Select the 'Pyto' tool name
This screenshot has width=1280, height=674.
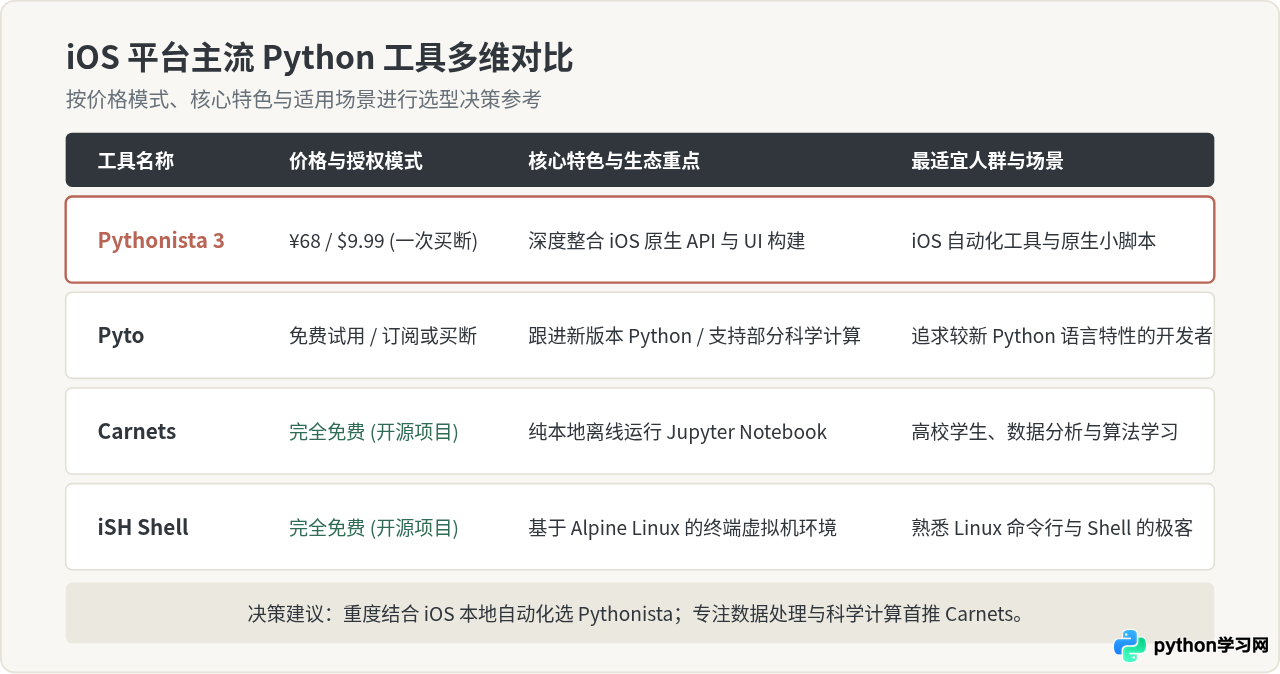121,336
